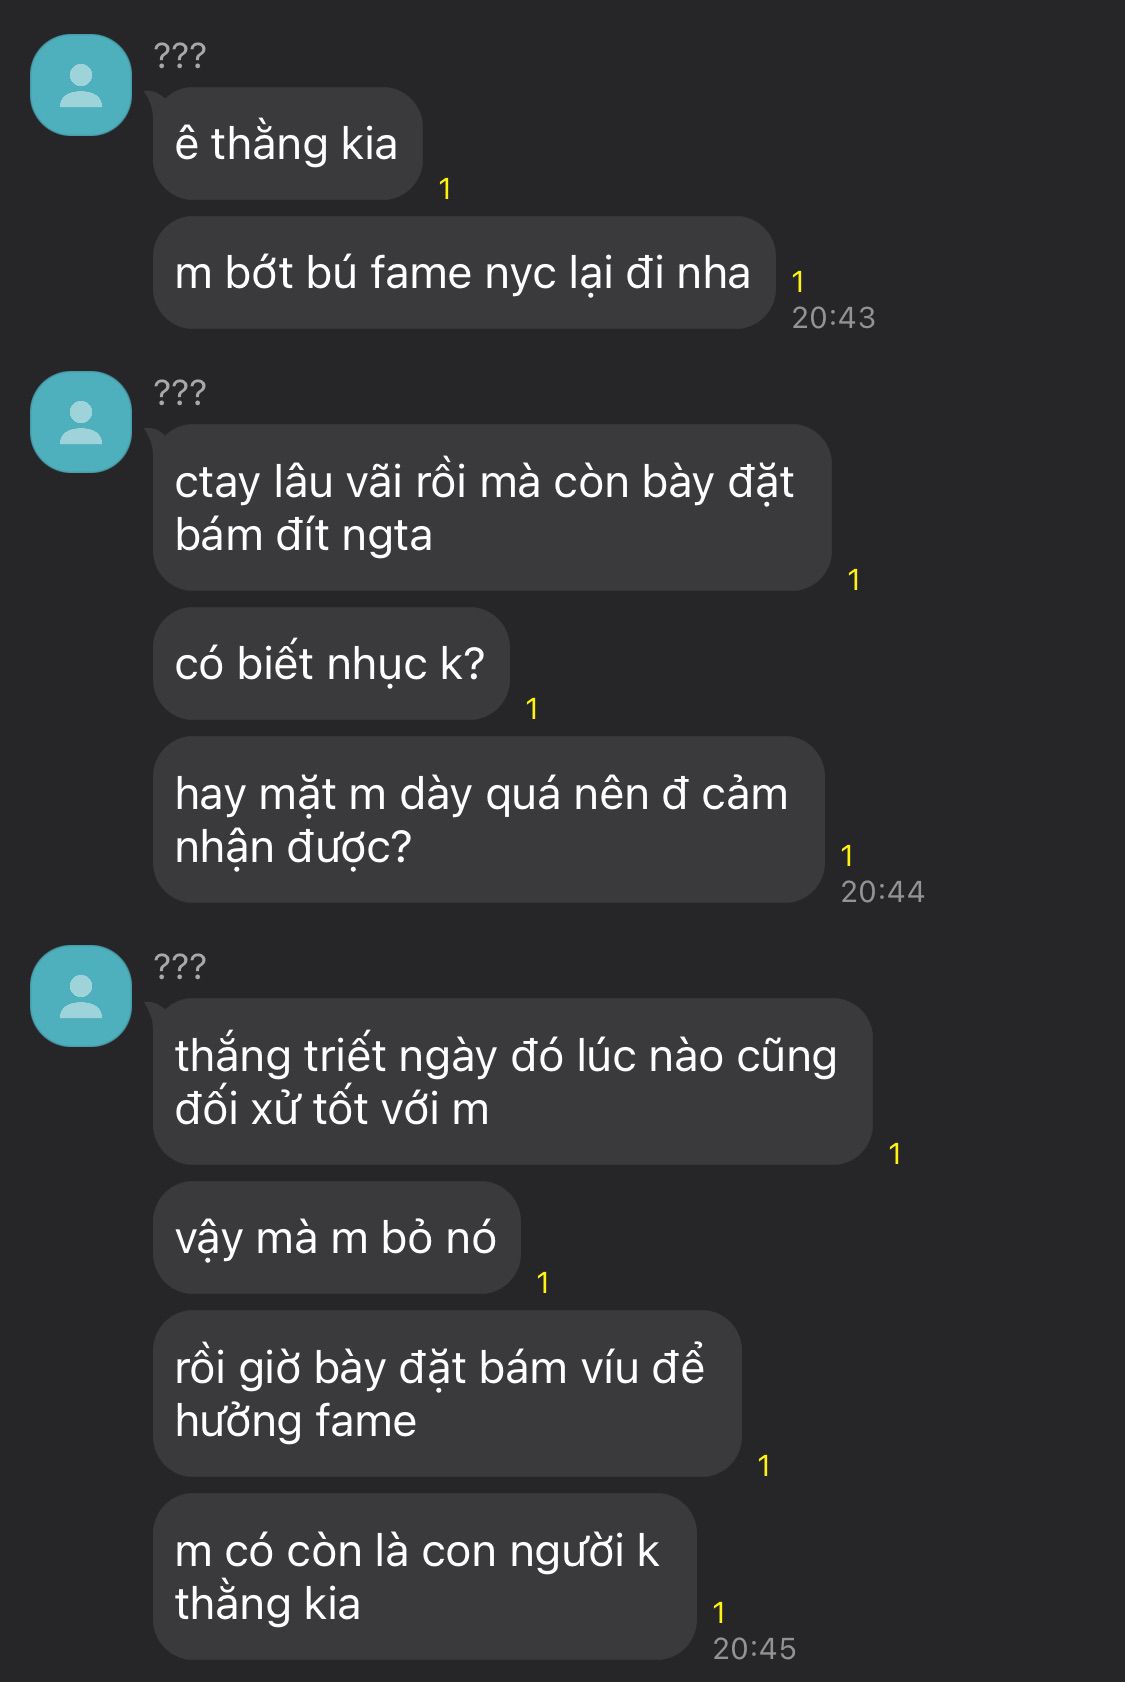Tap the unread '1' next to 'có biết nhục k?'

tap(532, 709)
